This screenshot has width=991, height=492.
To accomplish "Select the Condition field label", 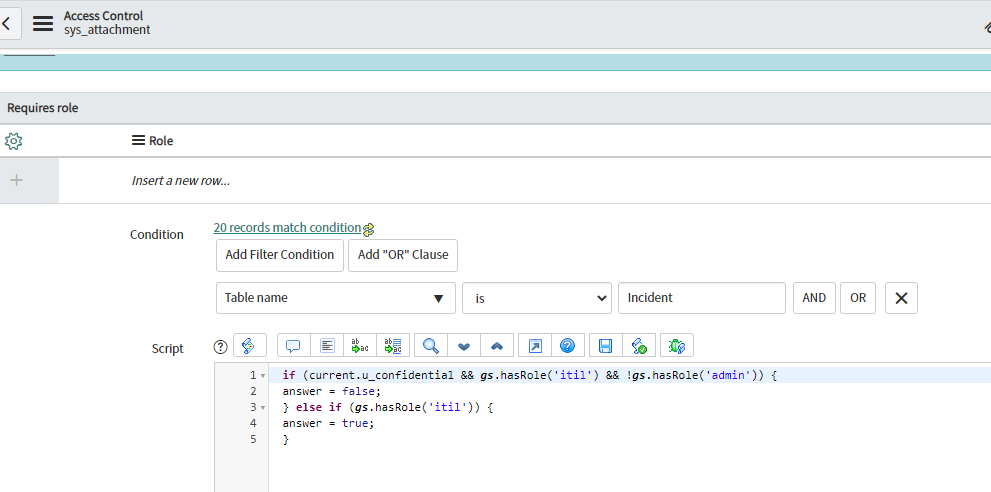I will tap(157, 235).
